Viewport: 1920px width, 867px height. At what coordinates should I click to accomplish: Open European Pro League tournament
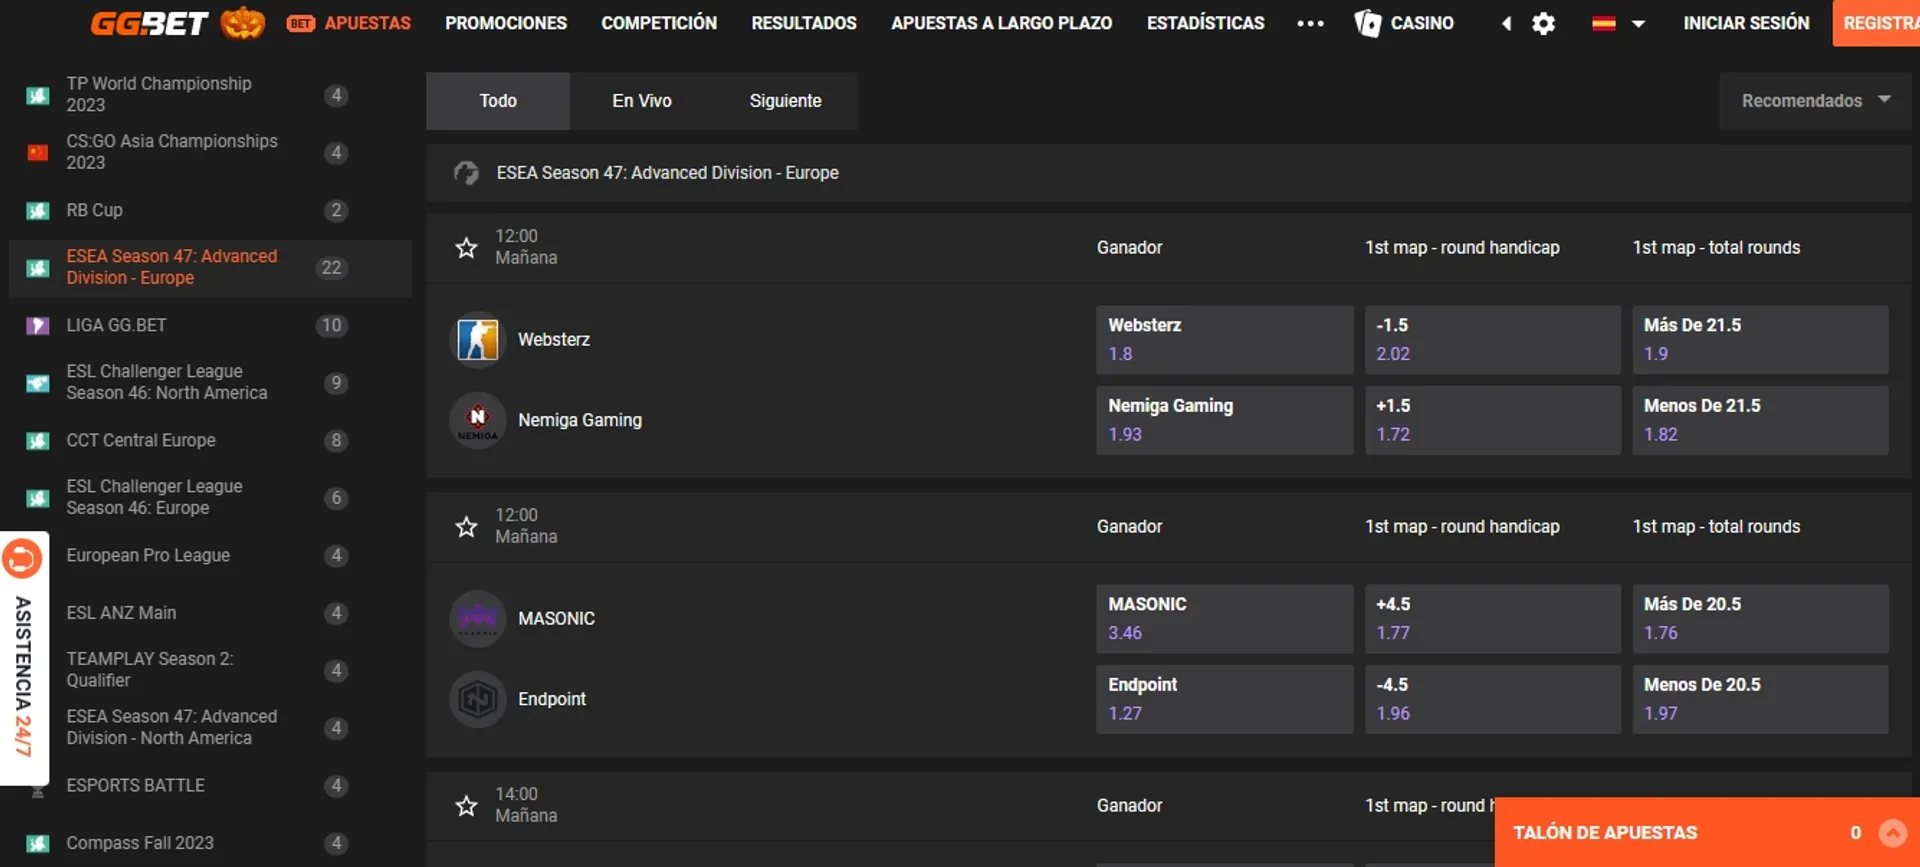(210, 555)
